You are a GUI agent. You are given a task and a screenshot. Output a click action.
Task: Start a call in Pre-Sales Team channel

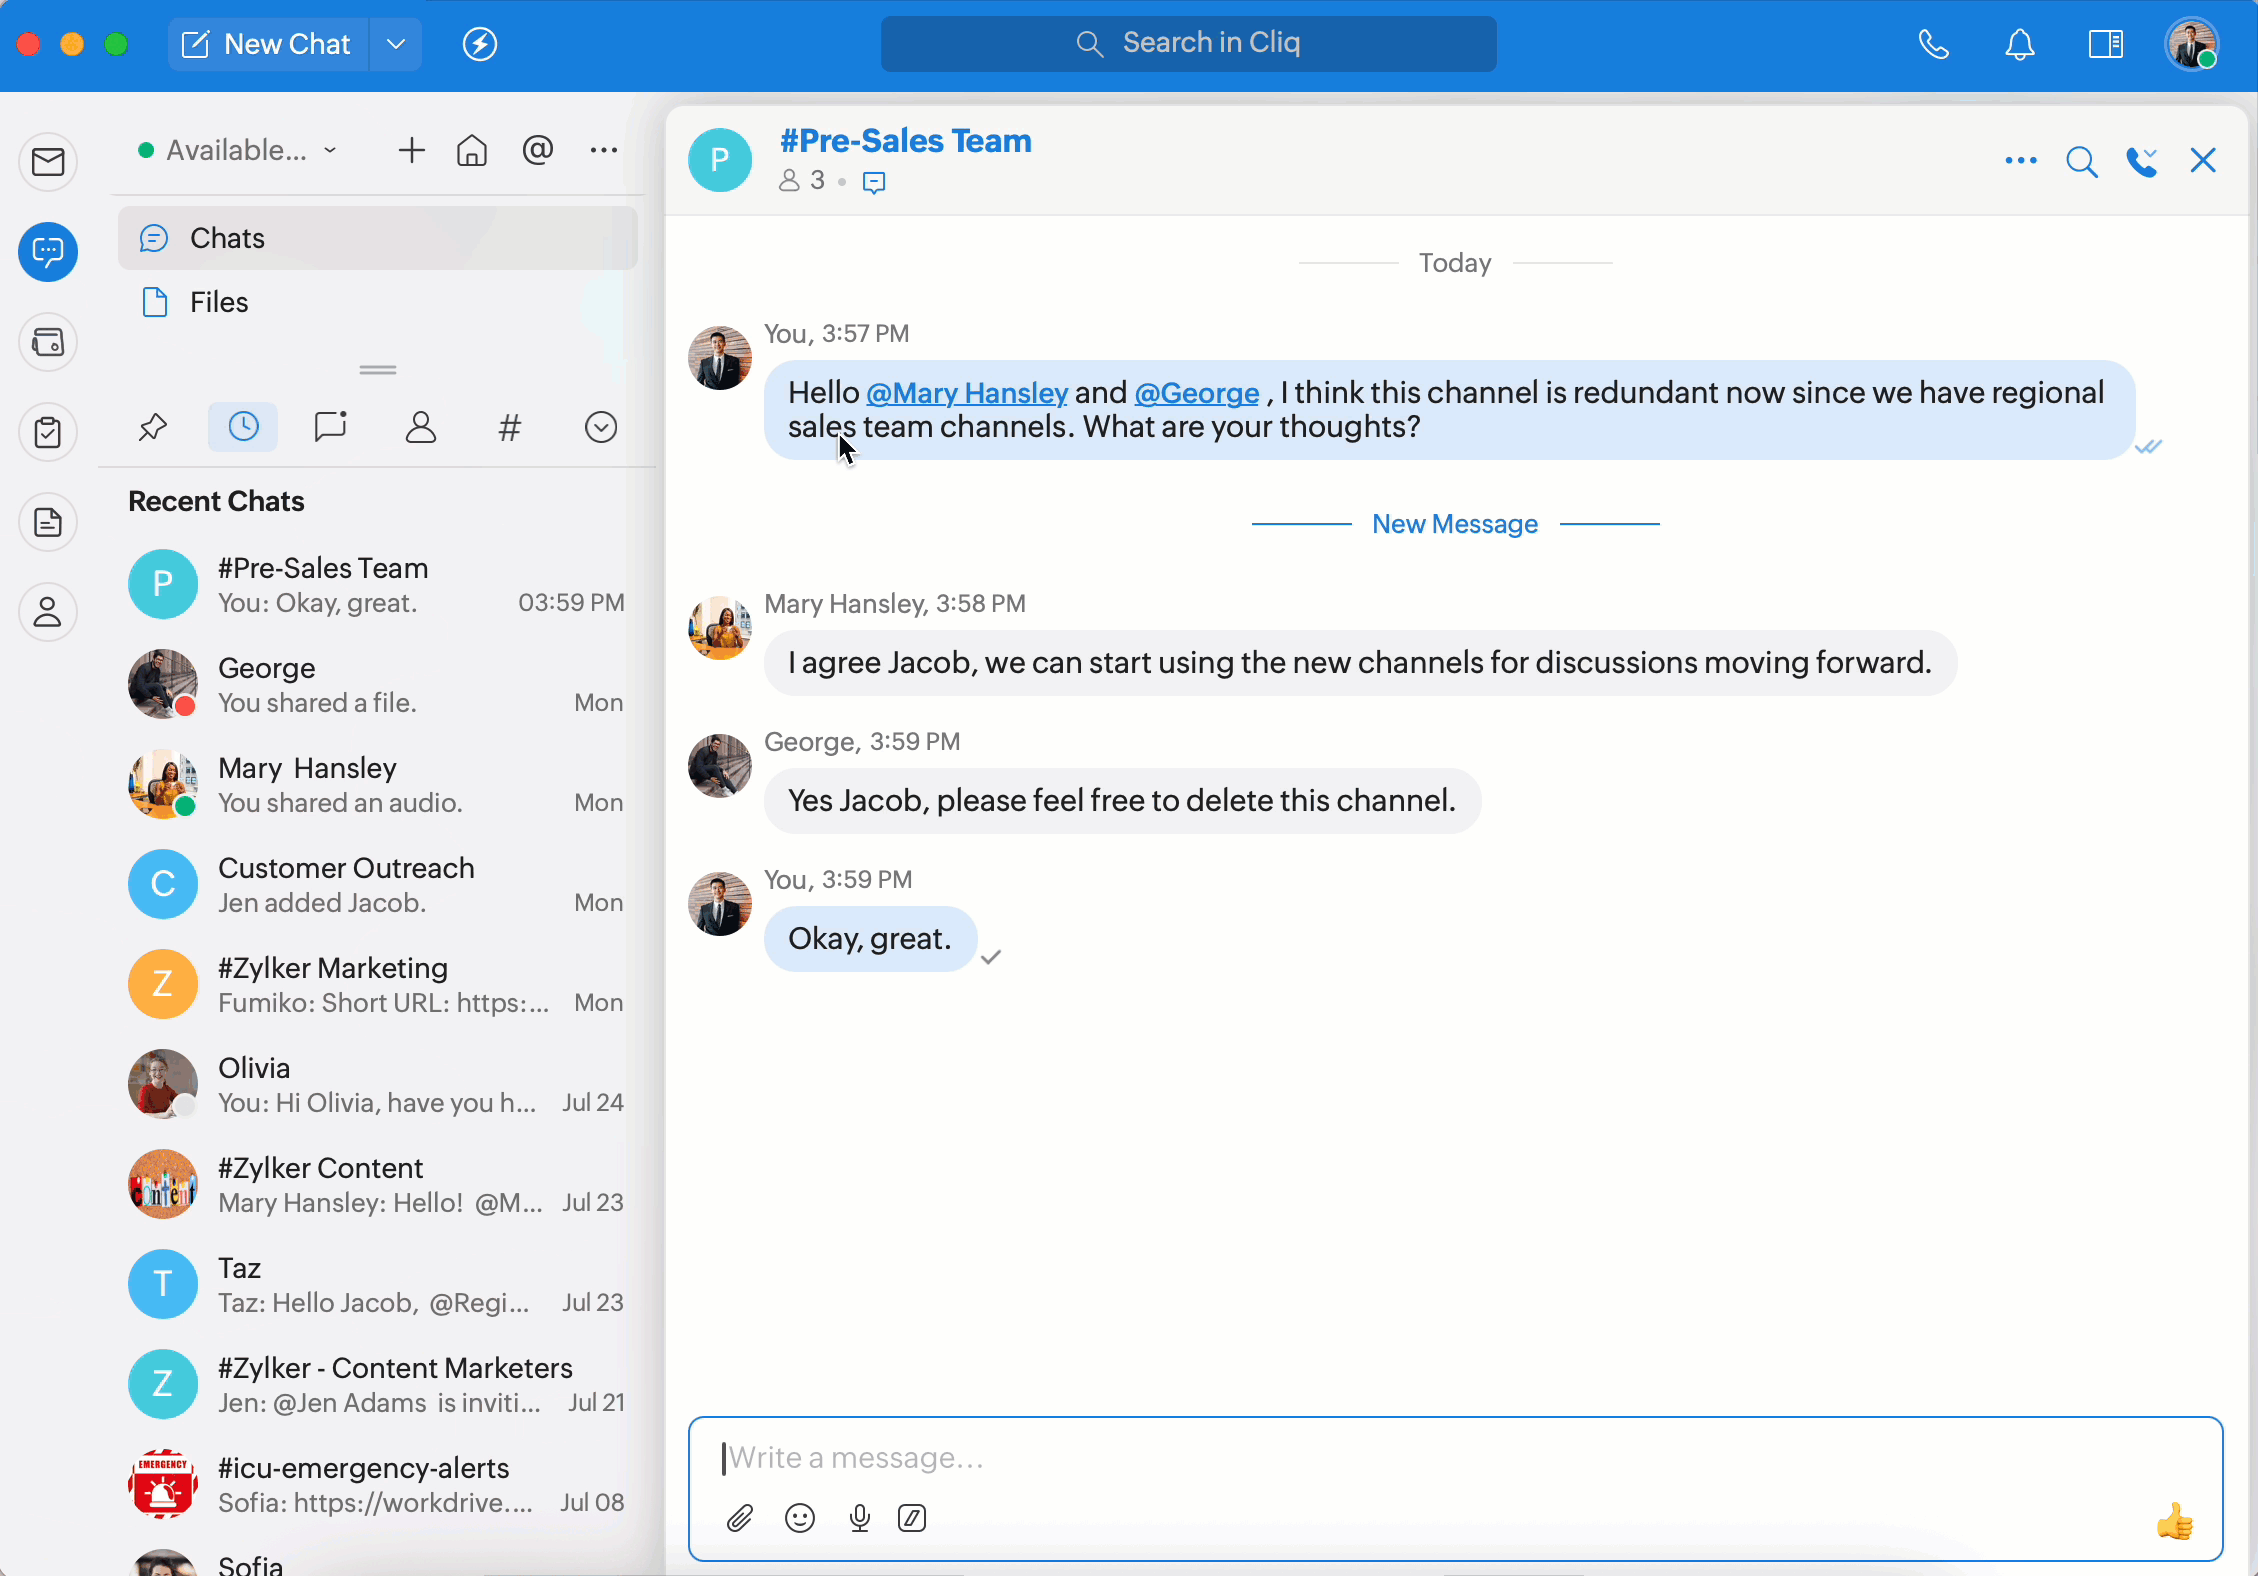(x=2141, y=161)
